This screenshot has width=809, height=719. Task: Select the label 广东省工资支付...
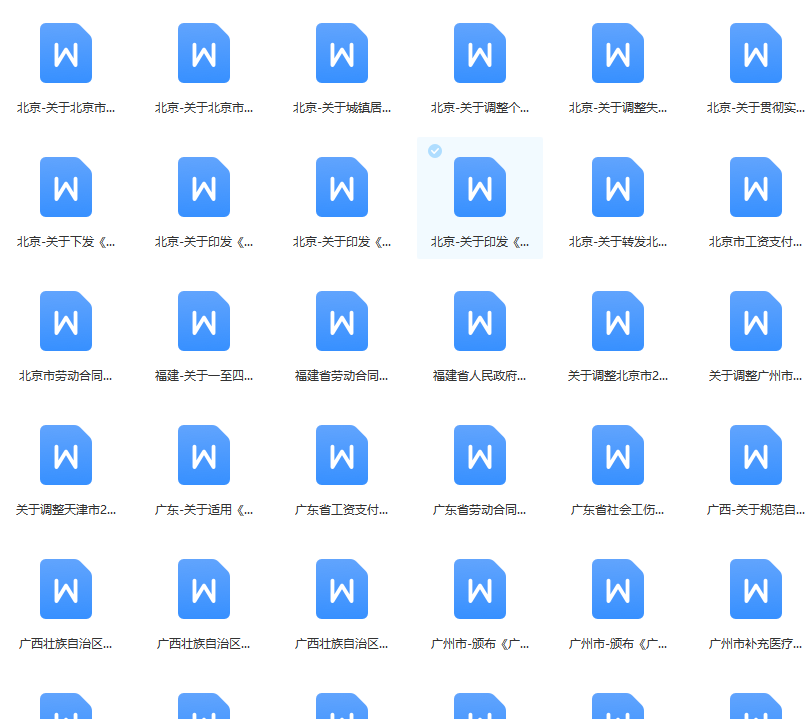tap(342, 510)
